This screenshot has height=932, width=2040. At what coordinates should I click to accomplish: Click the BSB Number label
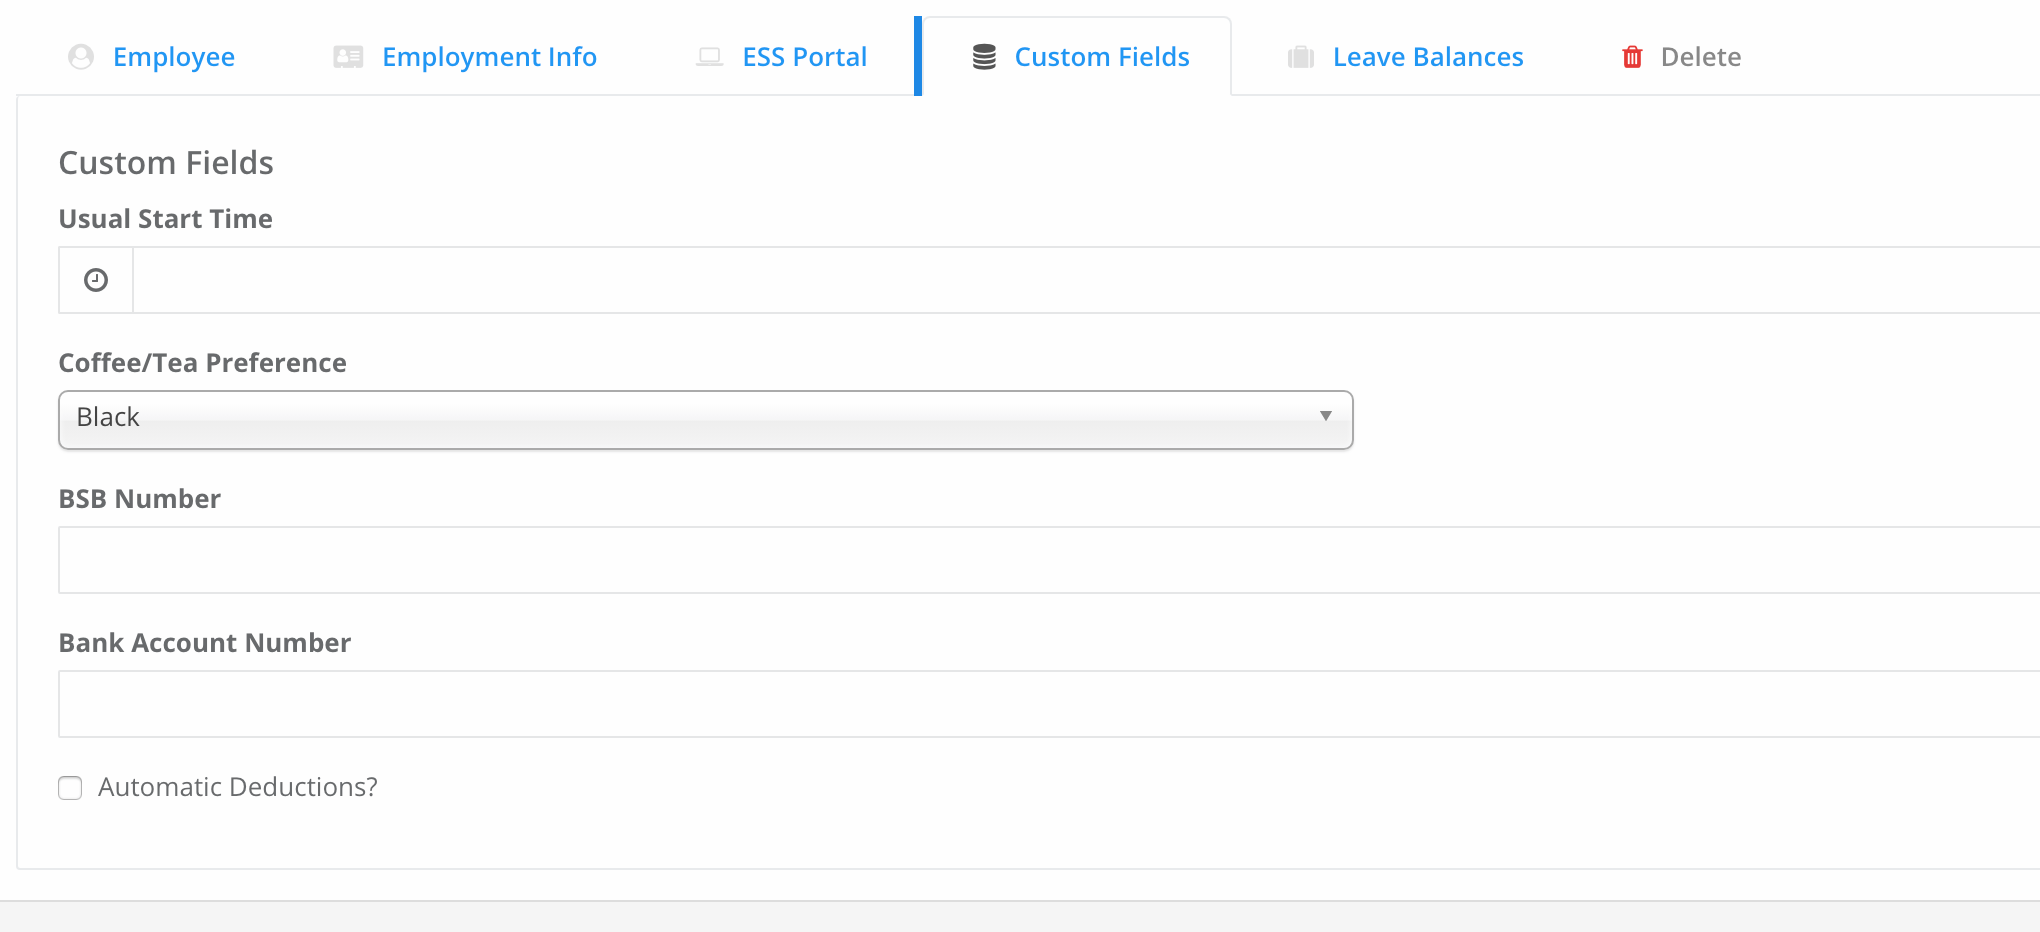click(140, 498)
